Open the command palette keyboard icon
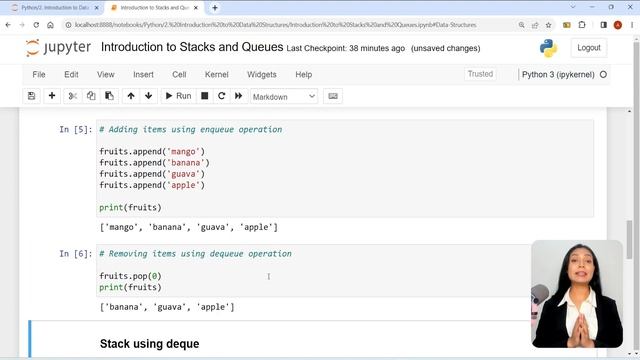This screenshot has width=640, height=360. coord(333,96)
